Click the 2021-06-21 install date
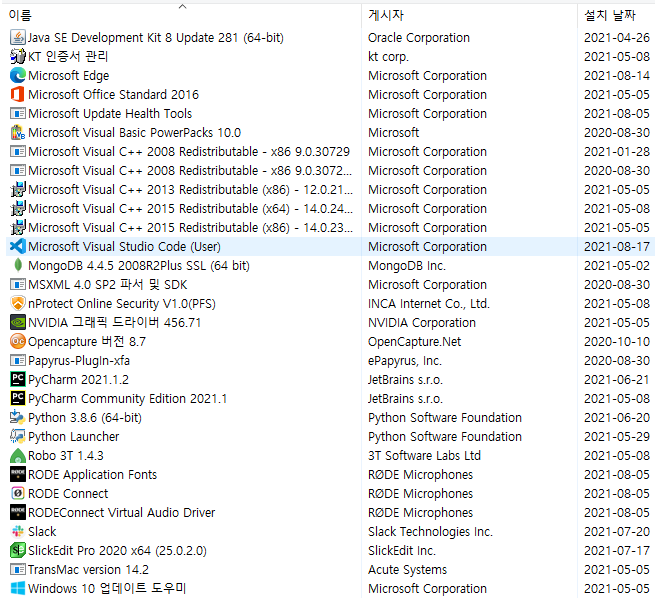Viewport: 655px width, 598px height. point(617,380)
